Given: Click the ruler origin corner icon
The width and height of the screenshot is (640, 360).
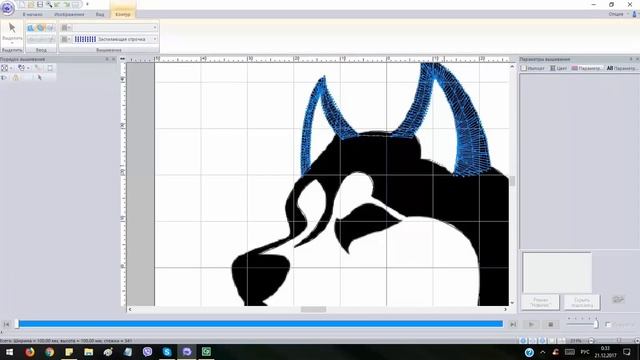Looking at the screenshot, I should [122, 59].
